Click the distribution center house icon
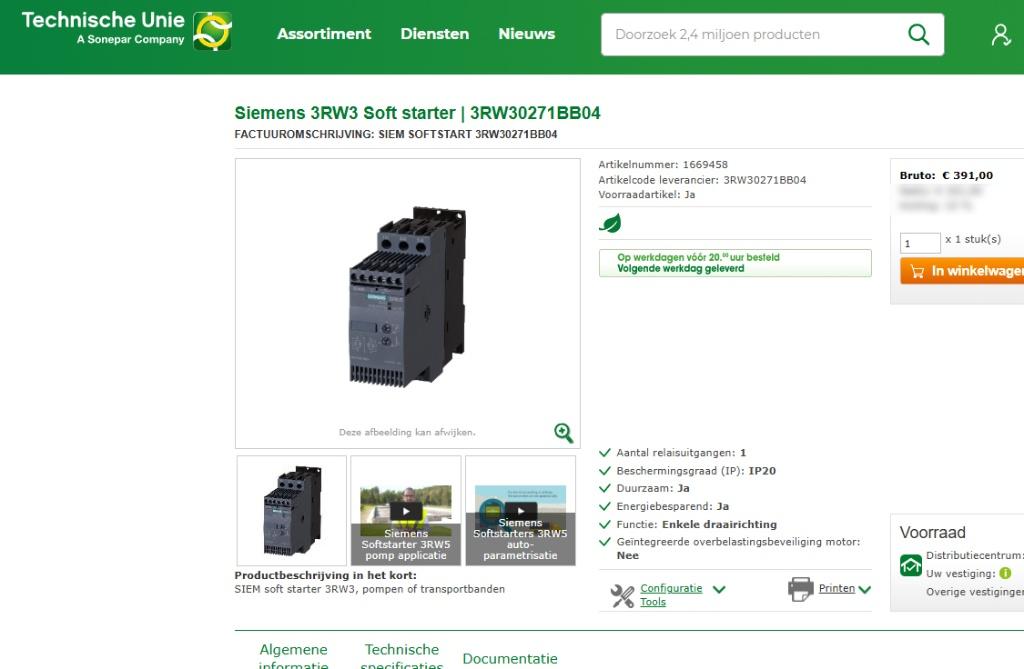 coord(910,565)
